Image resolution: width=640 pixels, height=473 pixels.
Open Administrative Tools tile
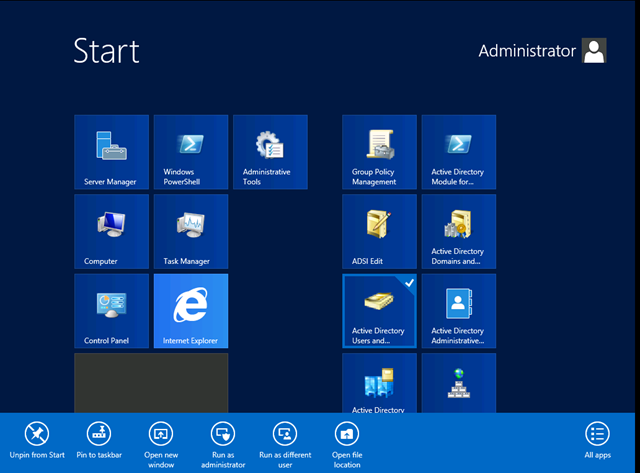(270, 152)
